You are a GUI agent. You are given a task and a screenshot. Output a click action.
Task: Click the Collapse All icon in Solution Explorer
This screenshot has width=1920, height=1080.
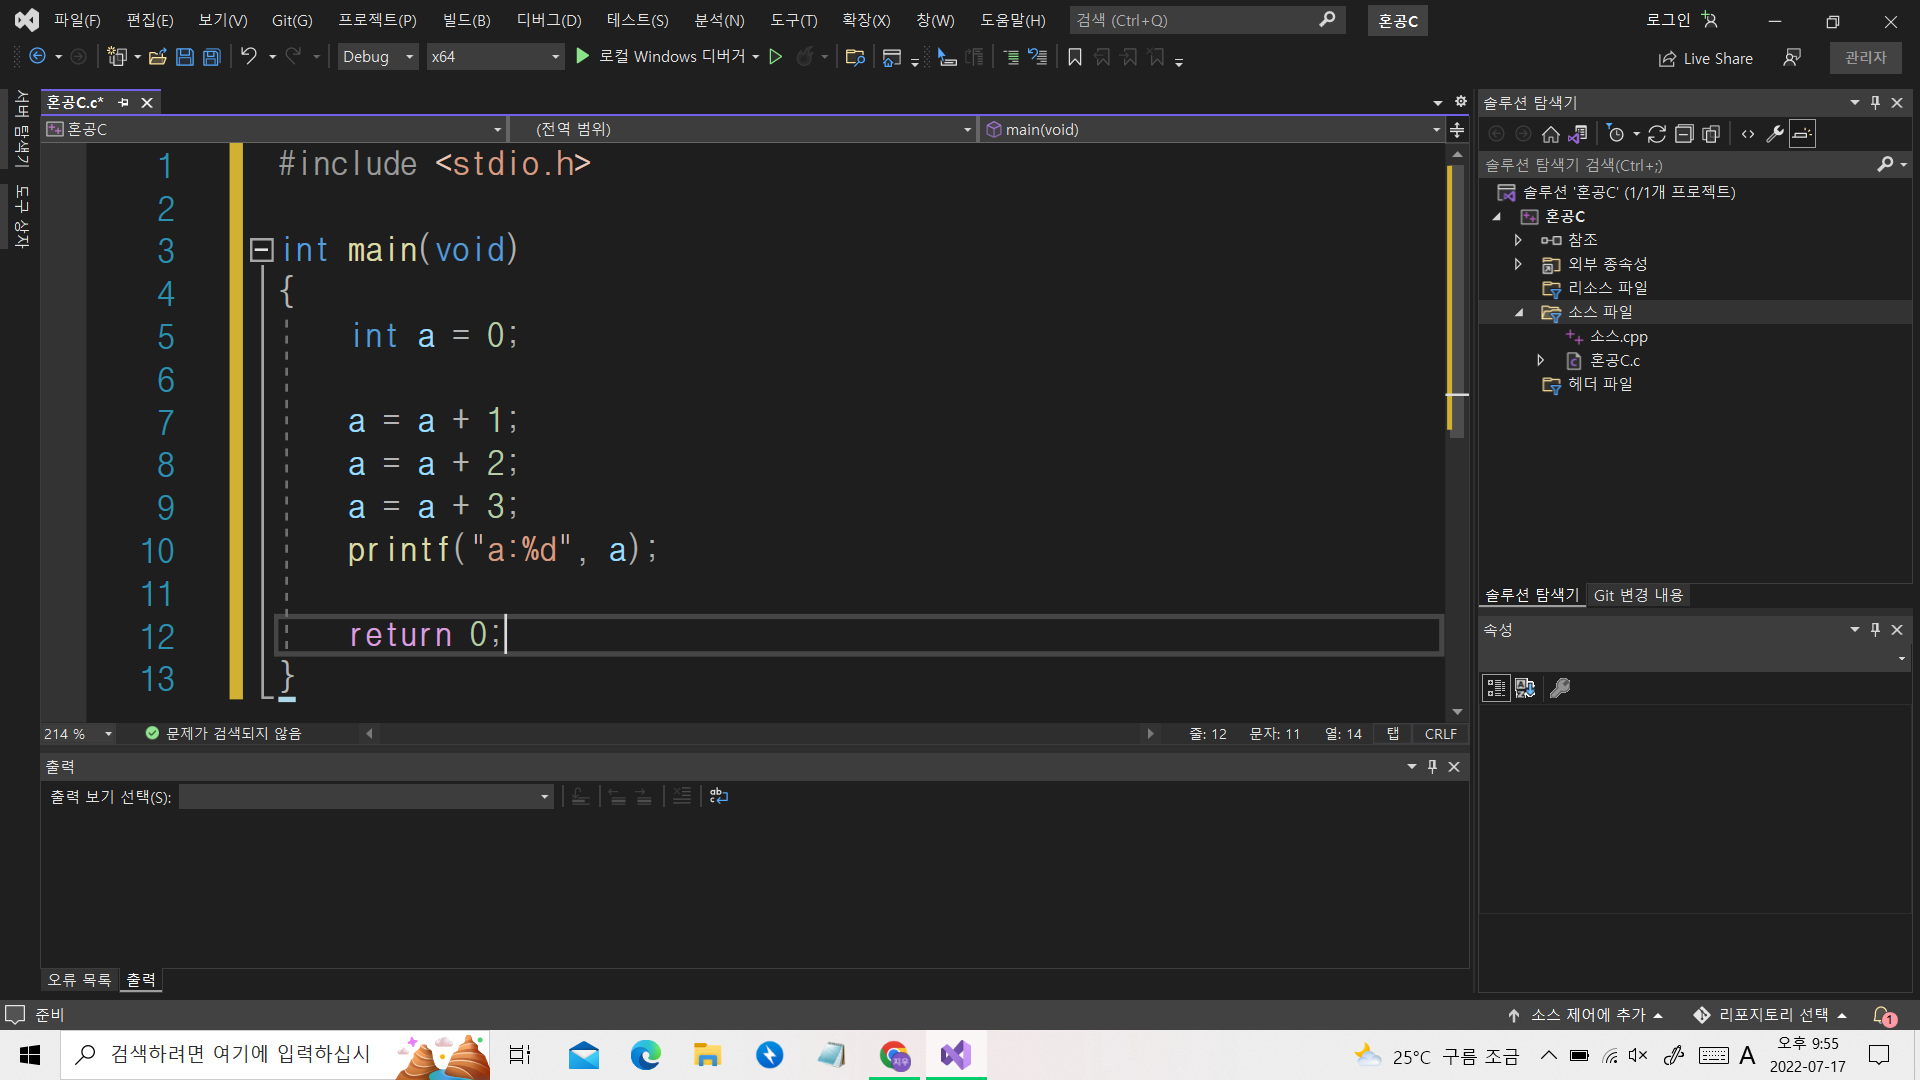pos(1684,134)
